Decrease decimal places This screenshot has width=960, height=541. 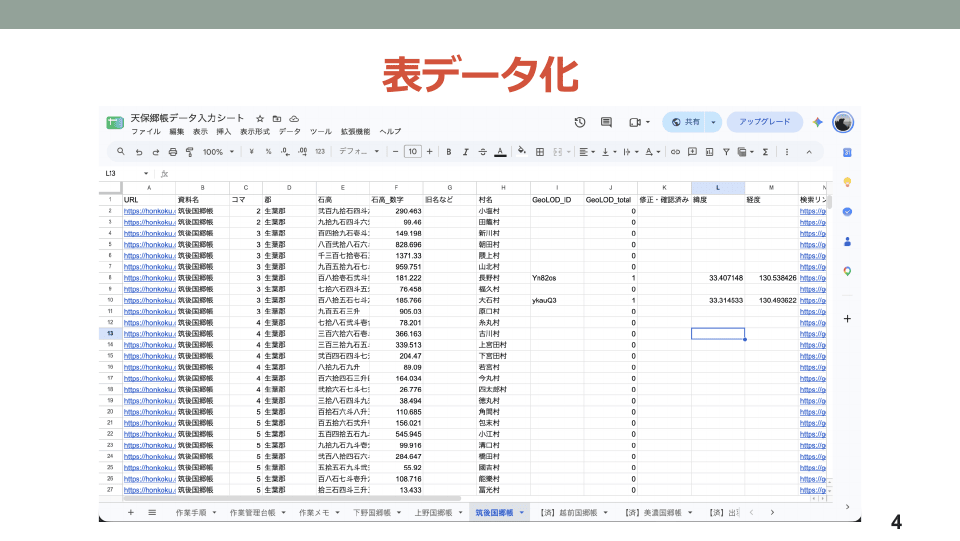tap(285, 152)
